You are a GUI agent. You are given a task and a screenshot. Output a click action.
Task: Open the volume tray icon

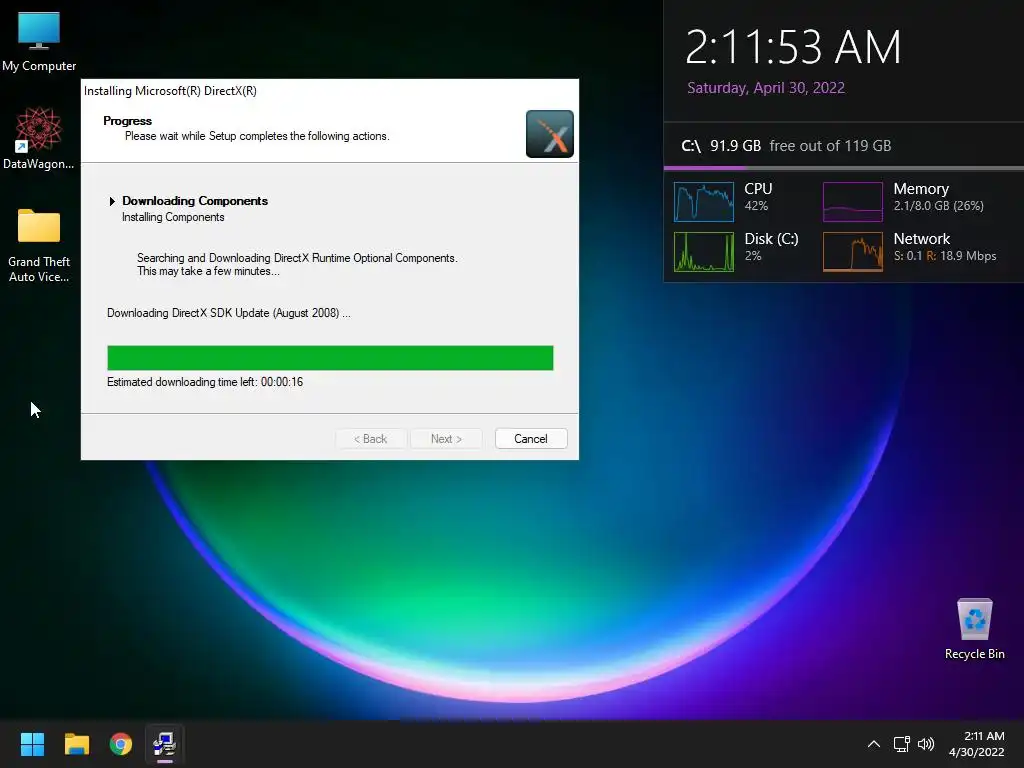[926, 744]
